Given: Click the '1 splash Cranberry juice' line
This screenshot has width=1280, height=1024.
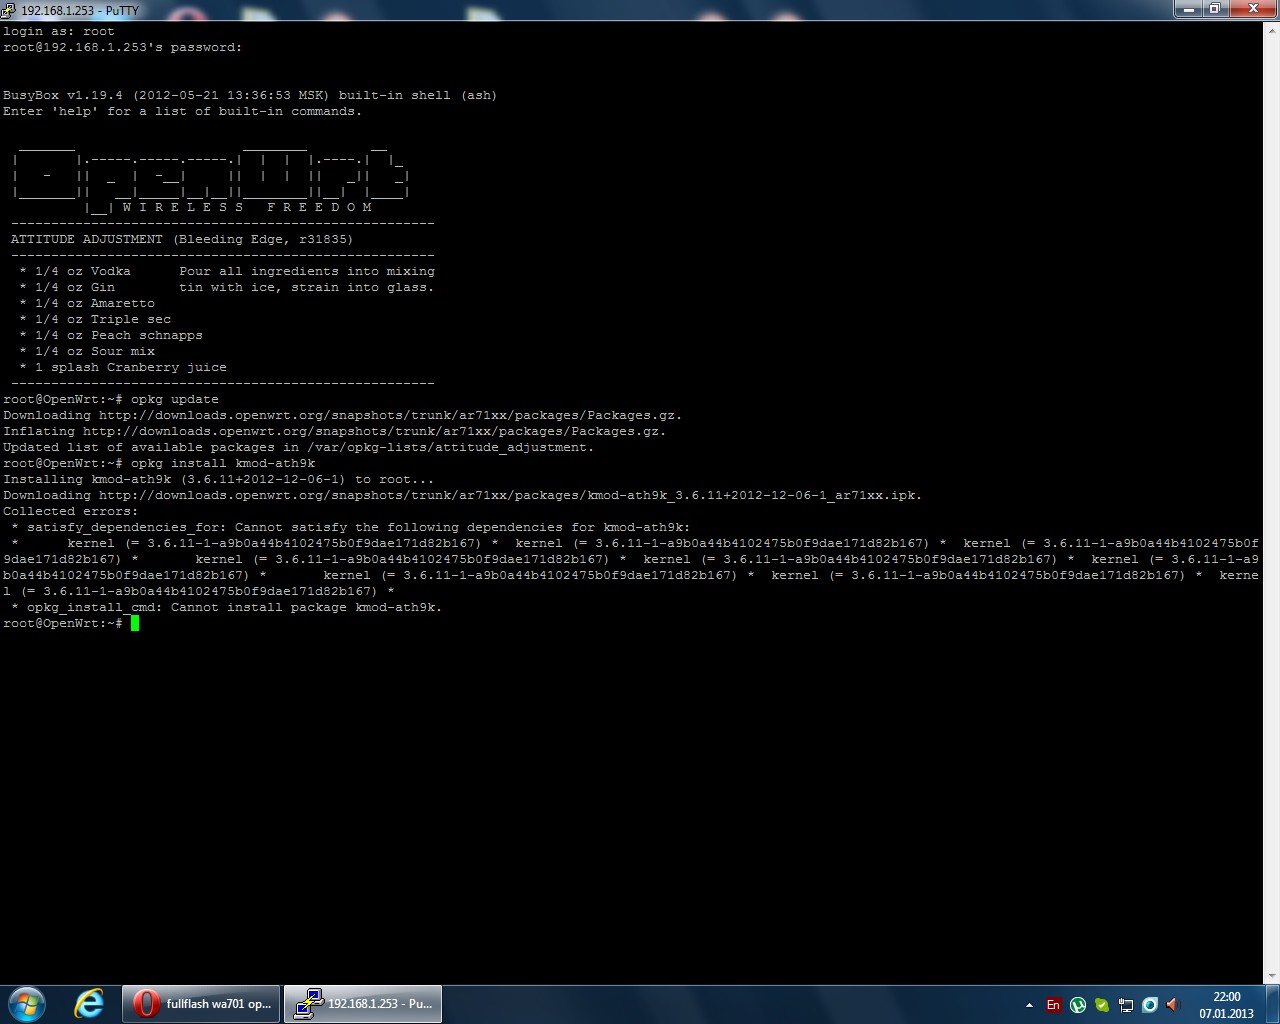Looking at the screenshot, I should (x=123, y=367).
